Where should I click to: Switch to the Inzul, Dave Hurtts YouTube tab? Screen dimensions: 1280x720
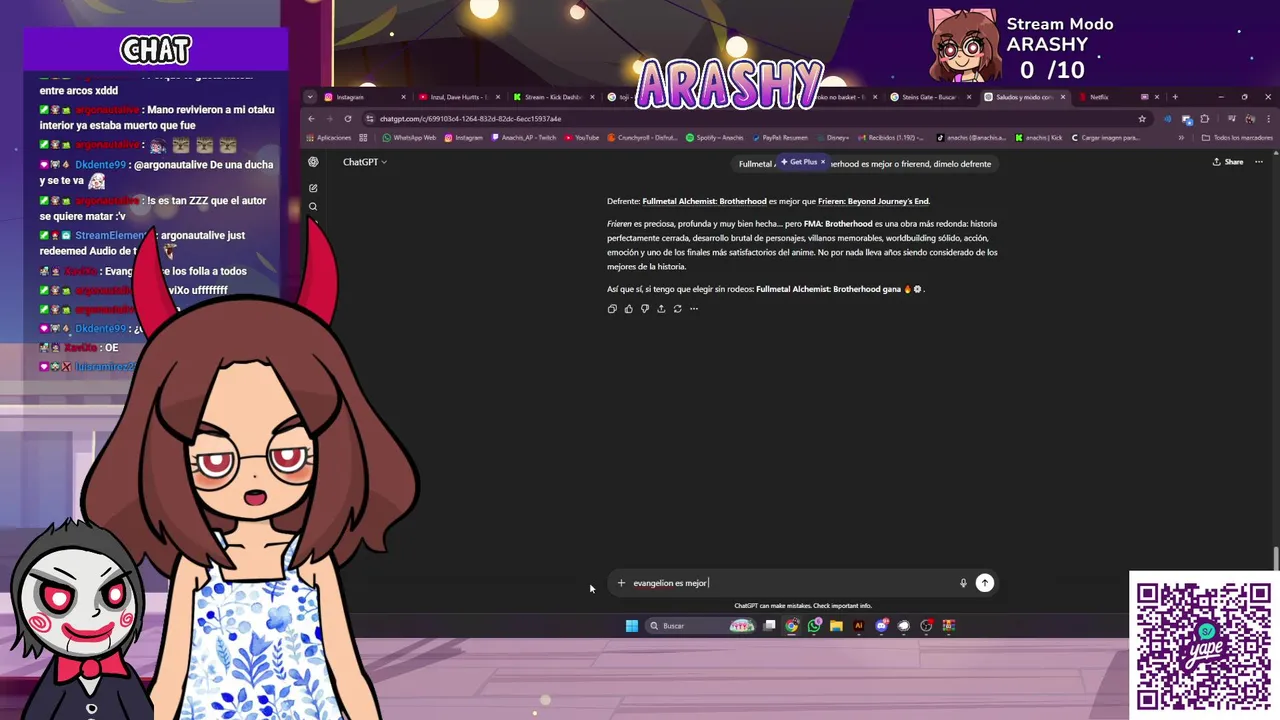tap(458, 97)
